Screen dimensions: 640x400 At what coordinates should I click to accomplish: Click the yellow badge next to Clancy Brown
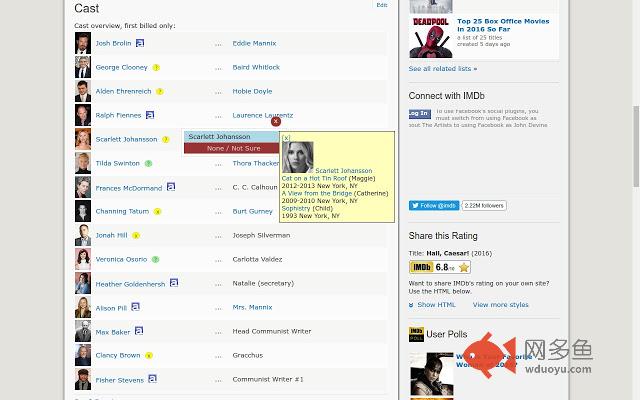coord(149,356)
